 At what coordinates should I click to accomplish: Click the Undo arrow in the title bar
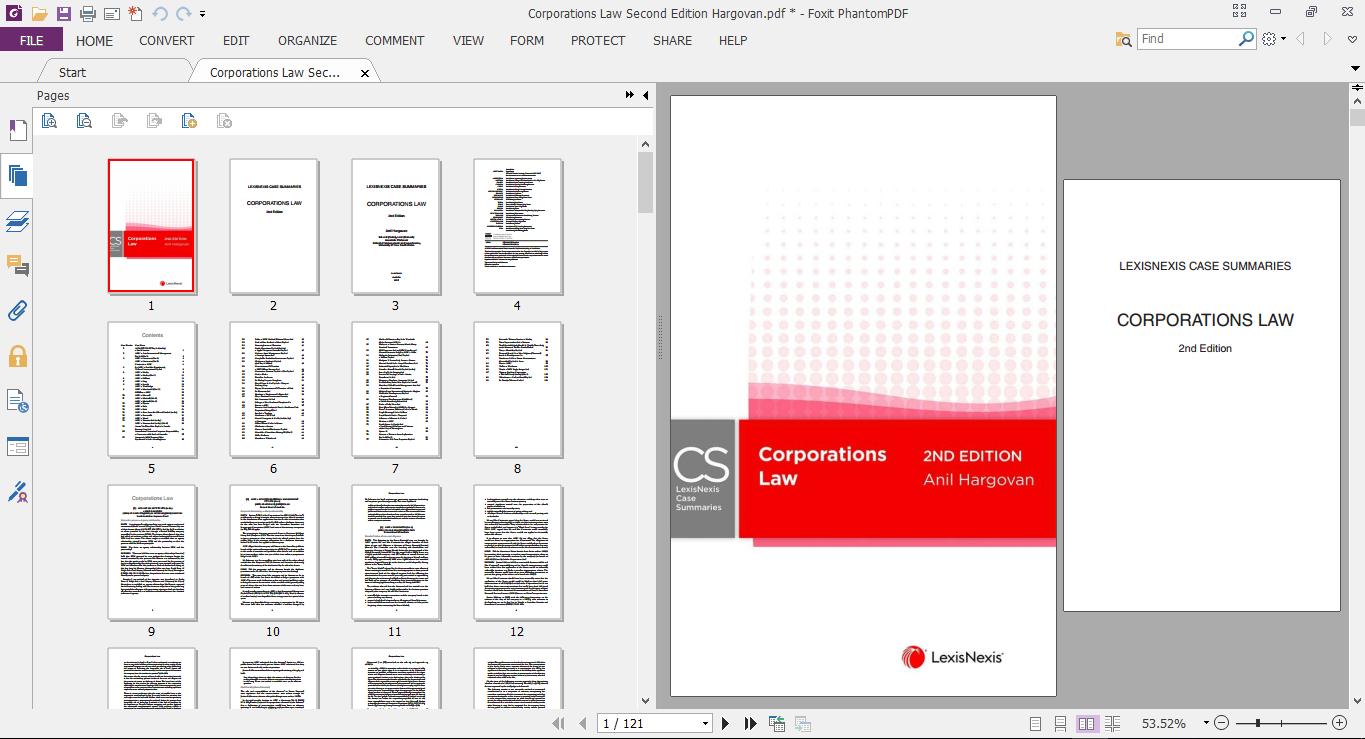pyautogui.click(x=160, y=14)
